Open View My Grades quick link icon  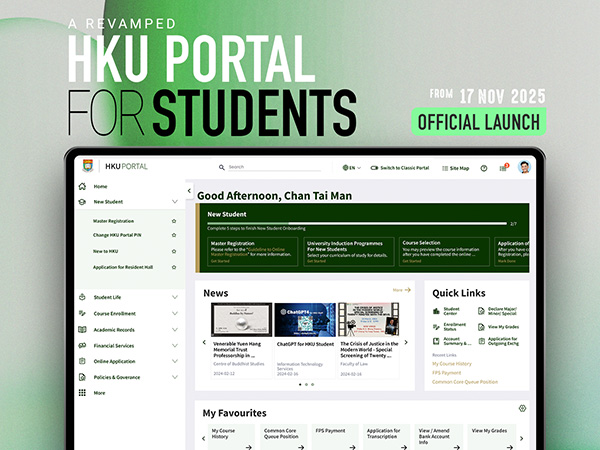coord(481,327)
